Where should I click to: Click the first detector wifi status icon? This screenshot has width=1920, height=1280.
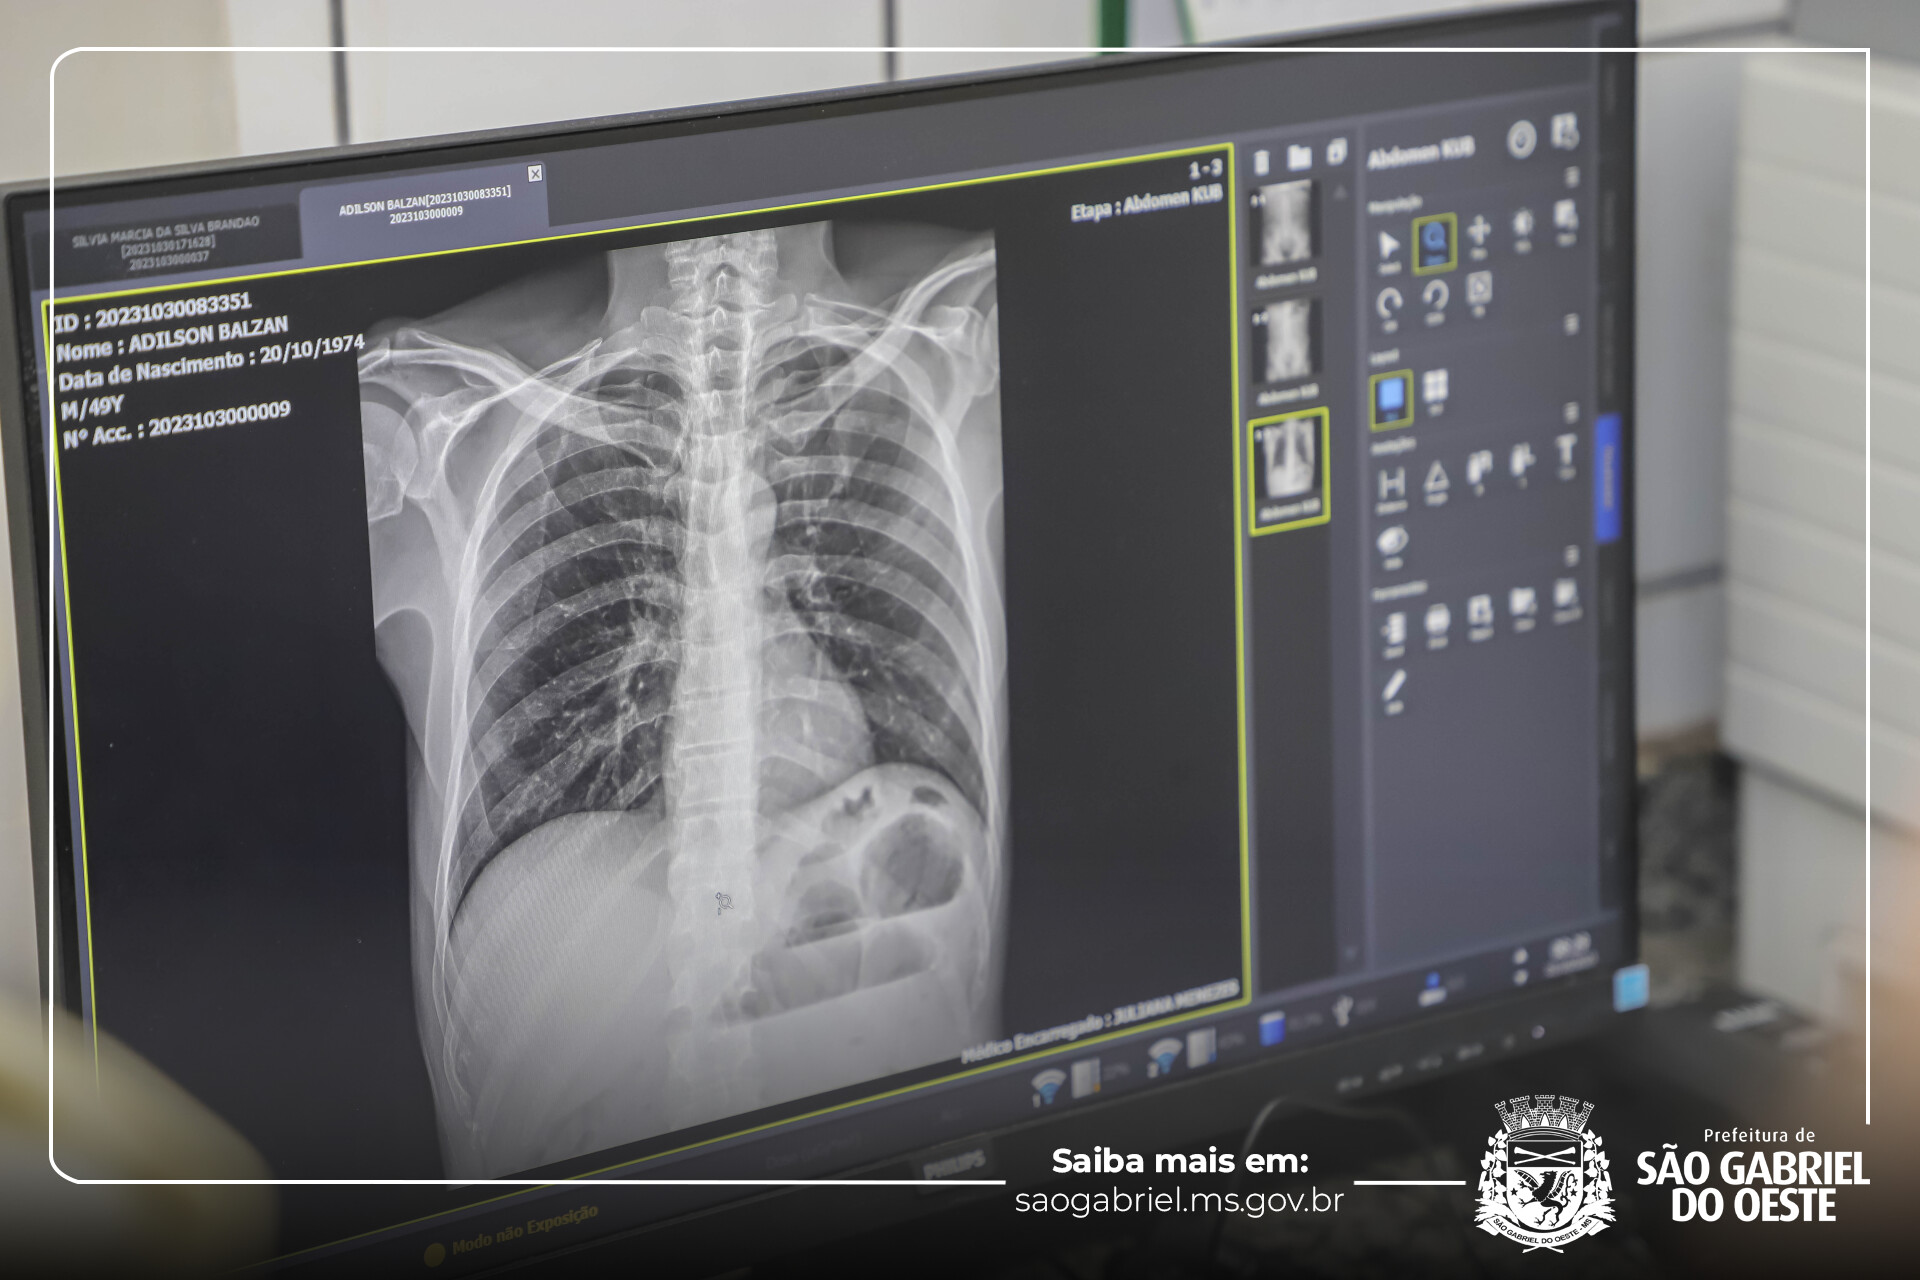tap(1046, 1086)
